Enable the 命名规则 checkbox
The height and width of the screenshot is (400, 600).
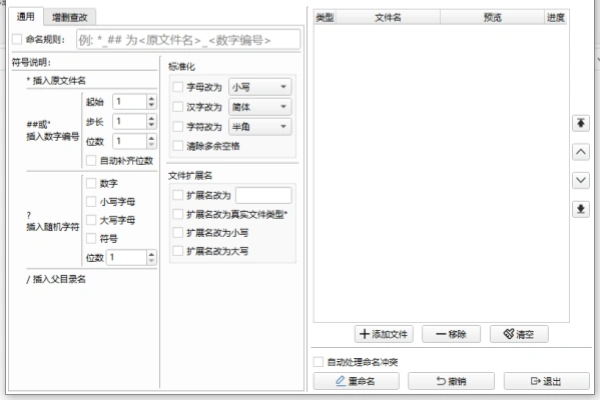coord(17,39)
